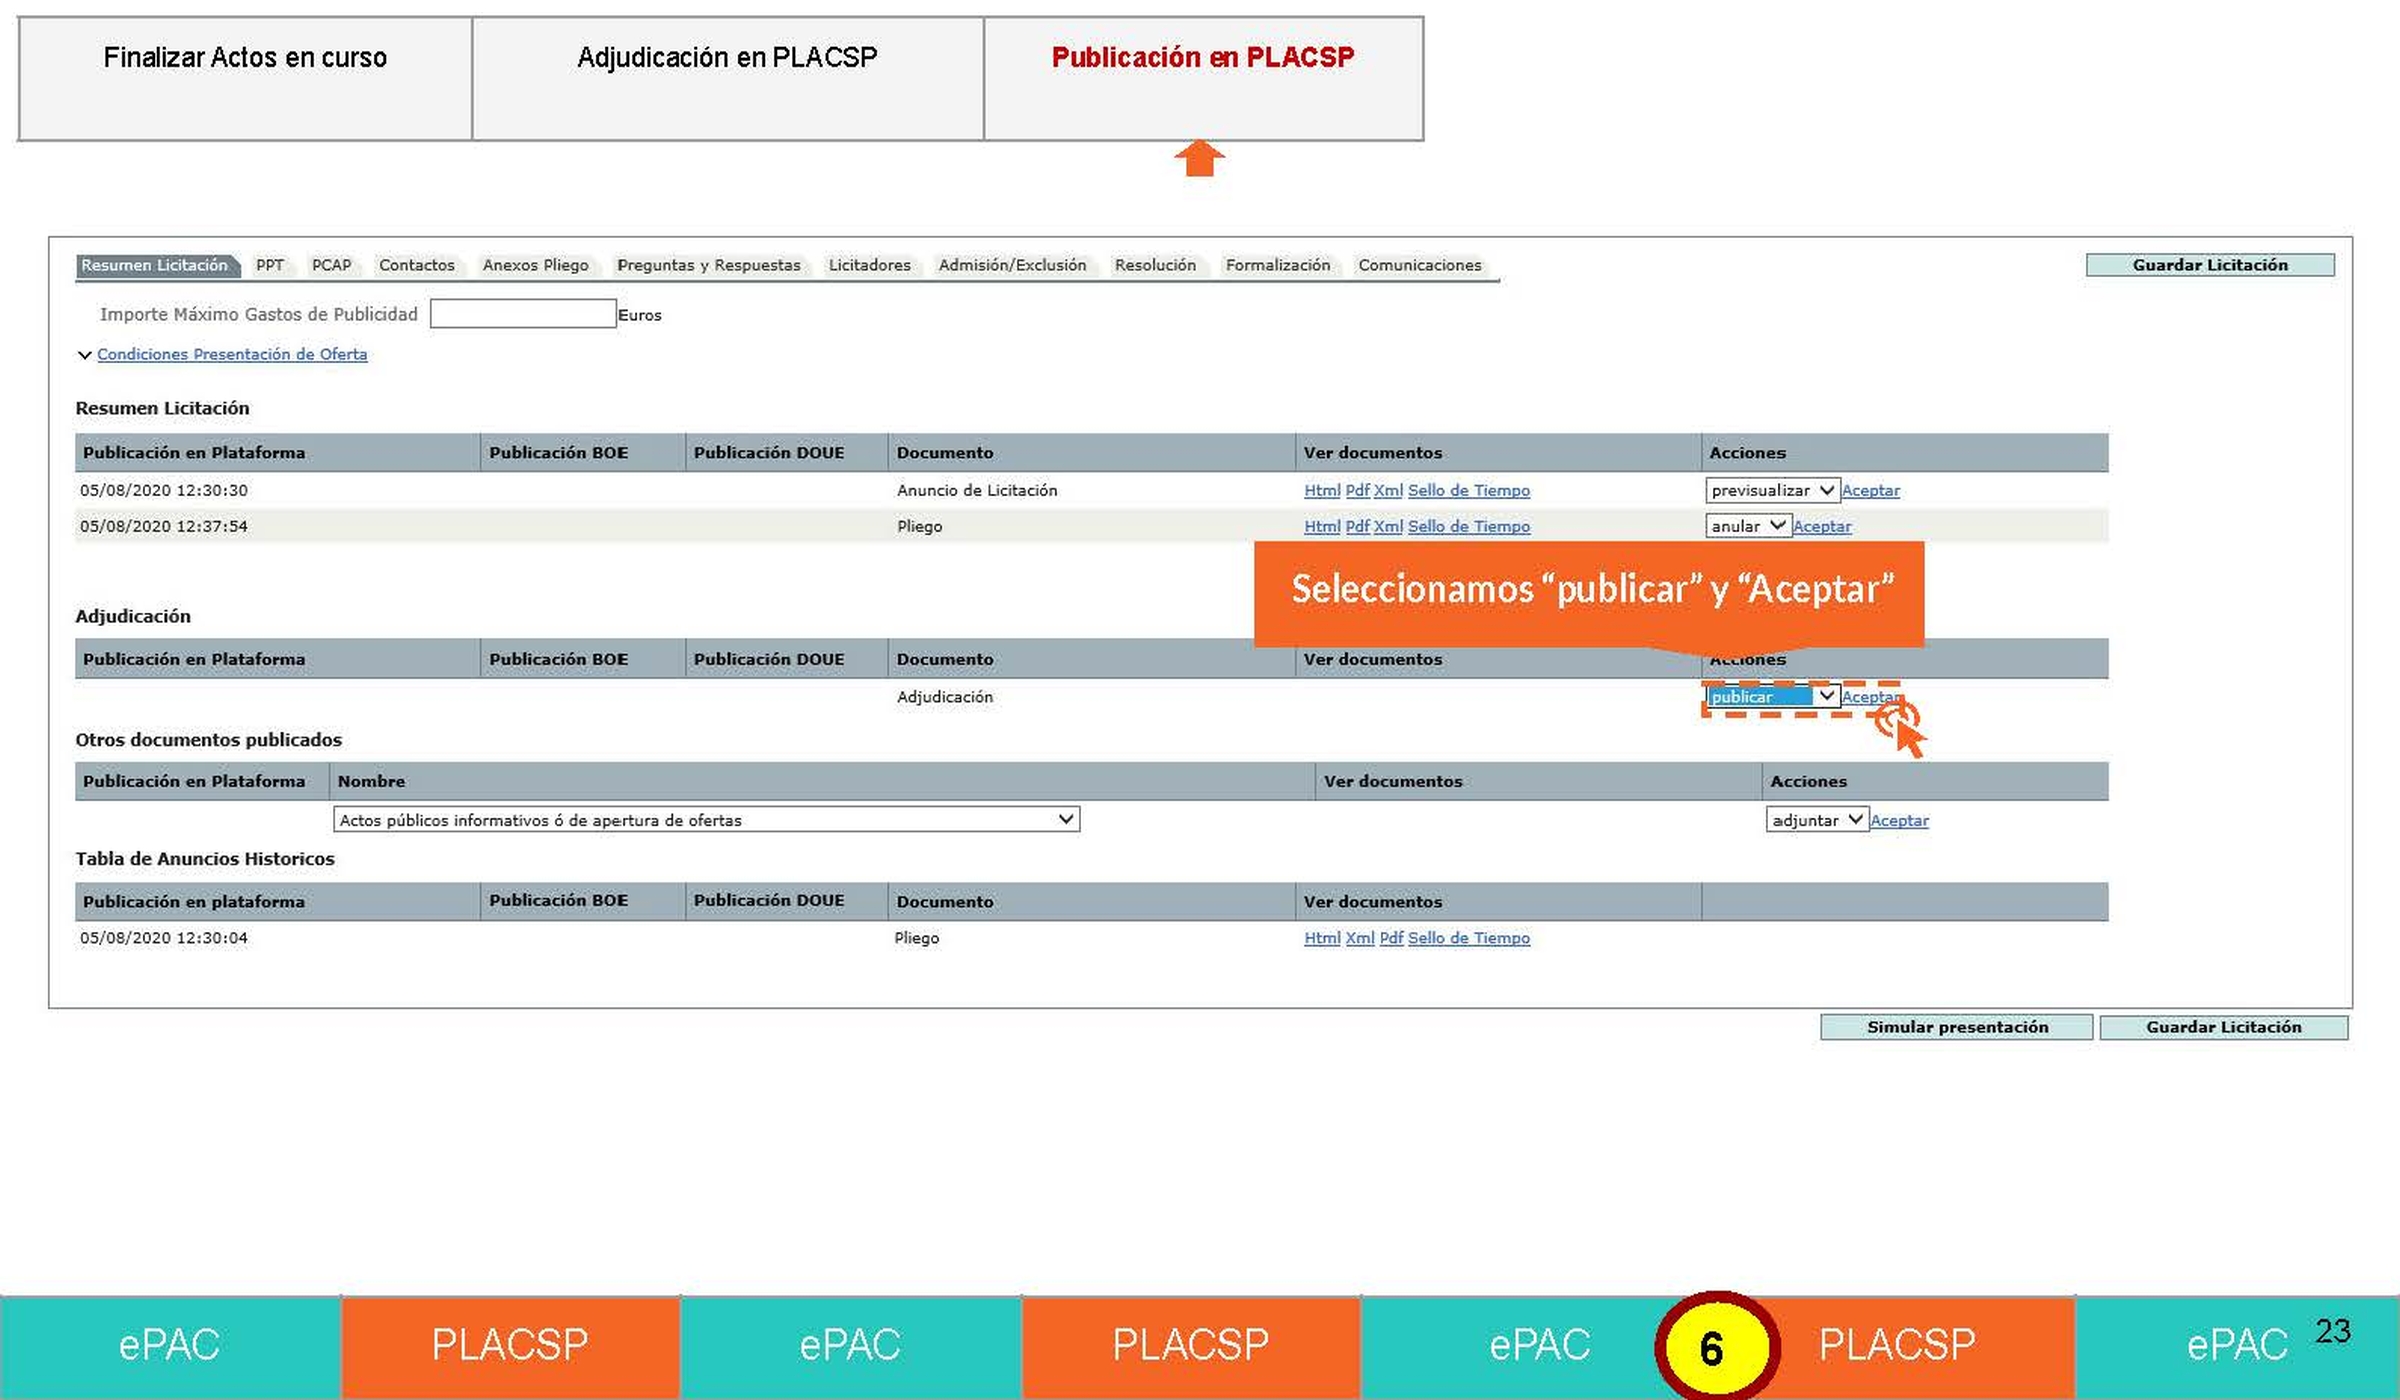Screen dimensions: 2400x1400
Task: Open Html link for 12:37:54 Pliego row
Action: pyautogui.click(x=1322, y=526)
